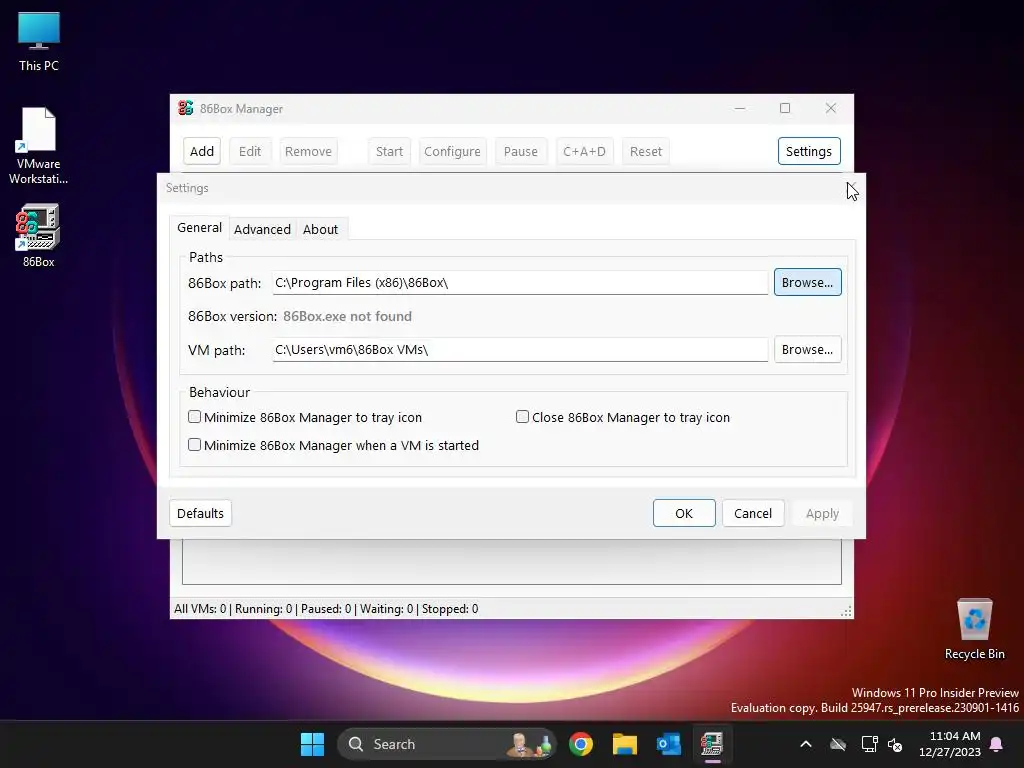Open the taskbar clock and date
The width and height of the screenshot is (1024, 768).
pyautogui.click(x=950, y=744)
